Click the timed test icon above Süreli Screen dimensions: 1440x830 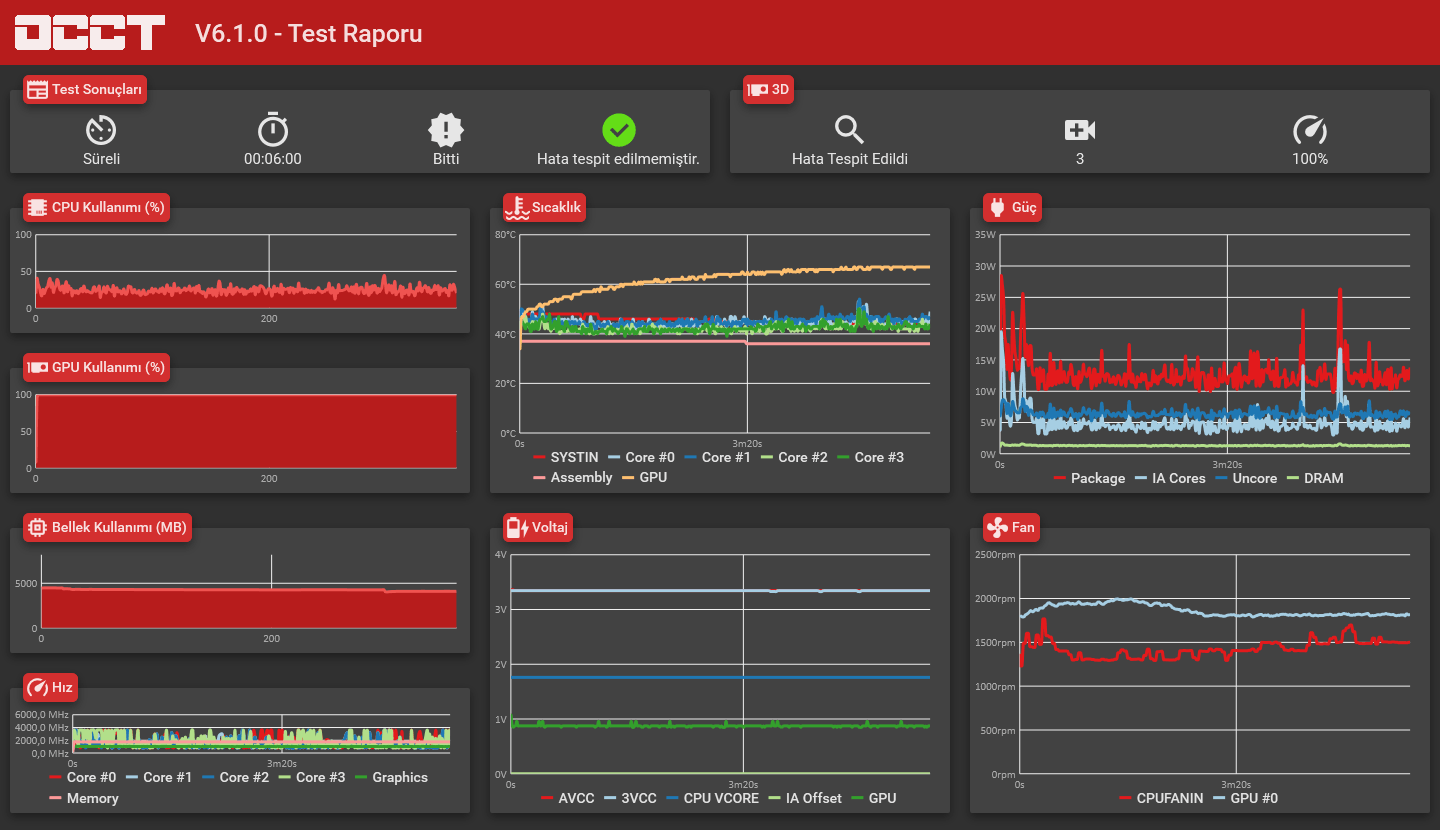tap(101, 130)
